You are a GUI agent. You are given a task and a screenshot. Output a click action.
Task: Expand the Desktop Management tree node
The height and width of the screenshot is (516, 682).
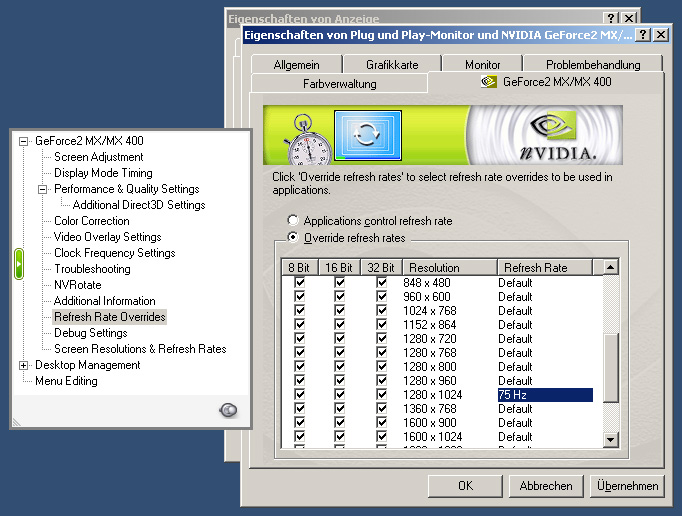pyautogui.click(x=24, y=365)
